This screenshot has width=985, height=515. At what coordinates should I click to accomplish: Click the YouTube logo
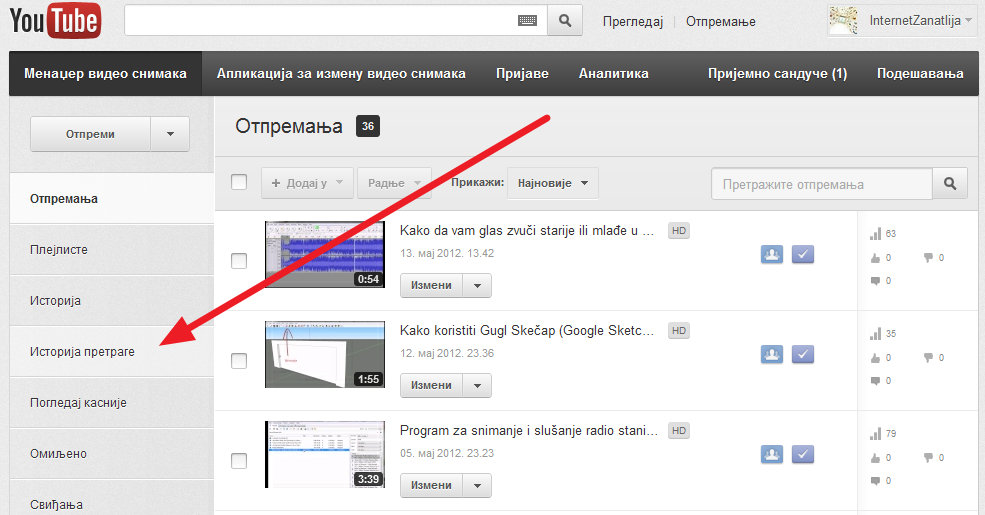(56, 20)
